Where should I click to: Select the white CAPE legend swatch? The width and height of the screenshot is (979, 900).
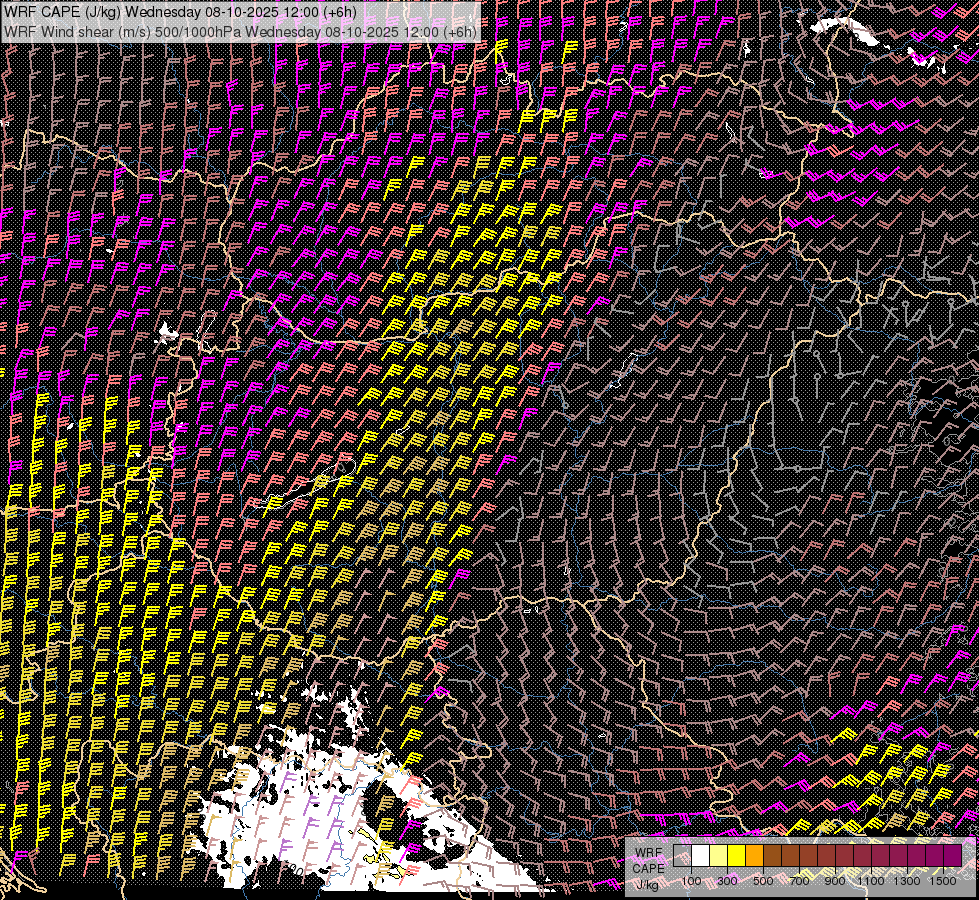click(701, 856)
